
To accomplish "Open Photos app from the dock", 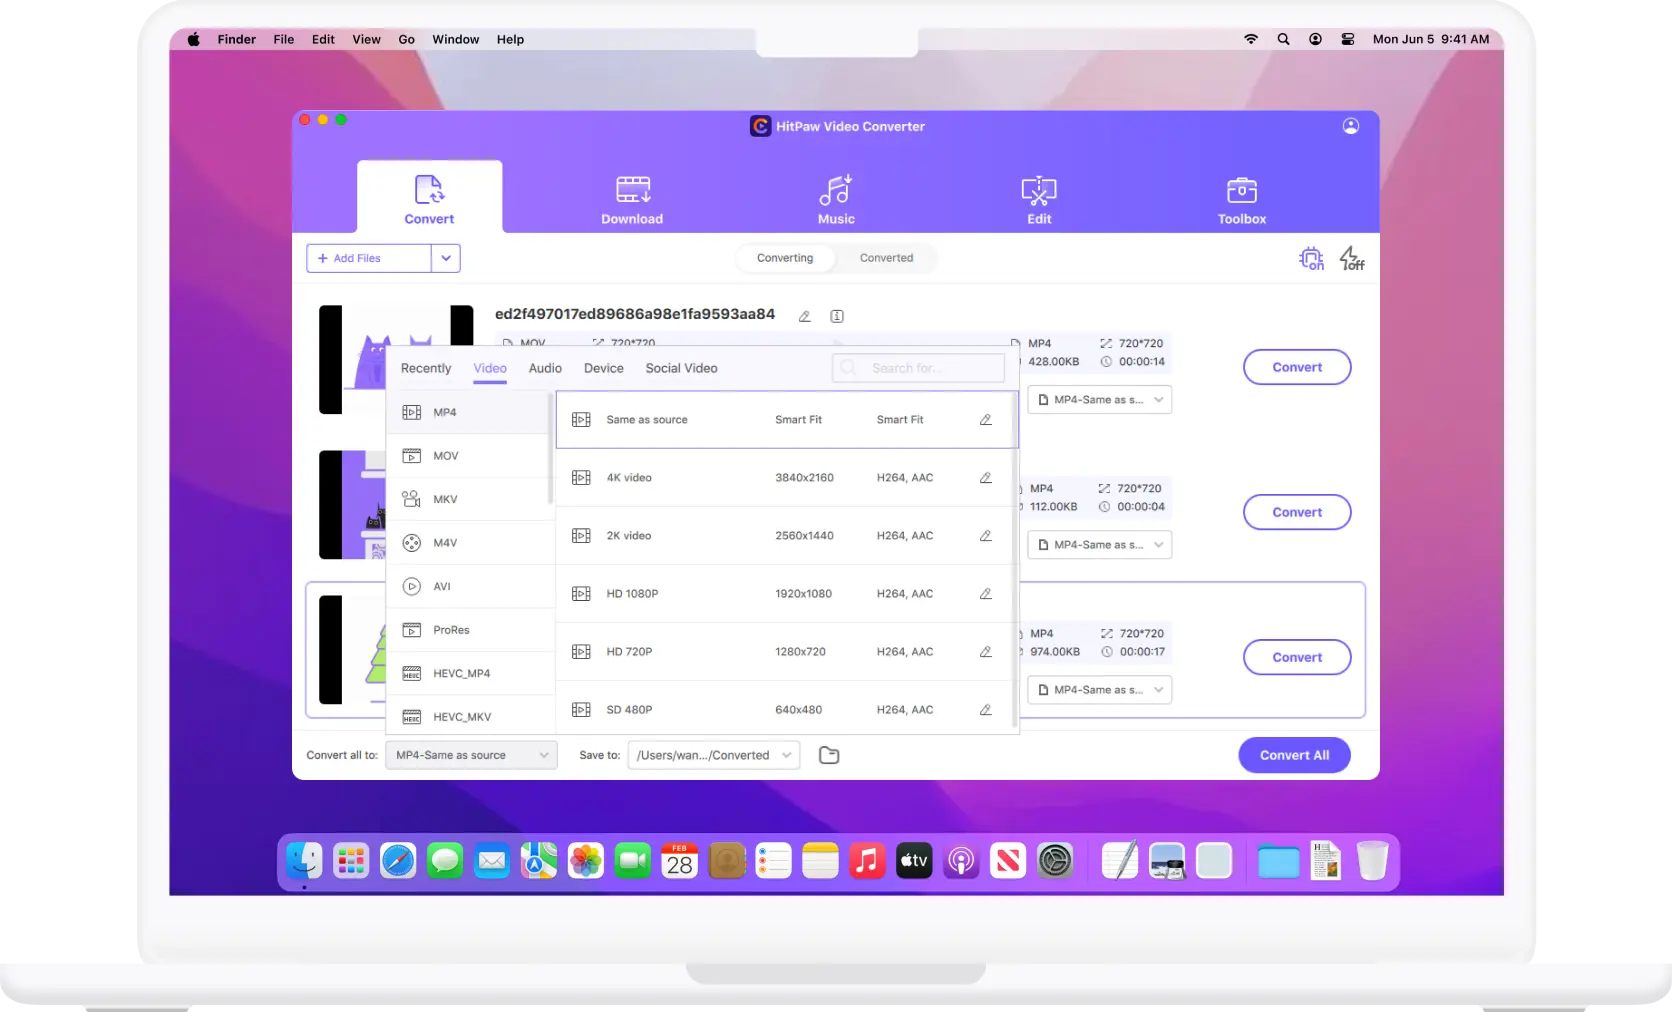I will point(586,861).
